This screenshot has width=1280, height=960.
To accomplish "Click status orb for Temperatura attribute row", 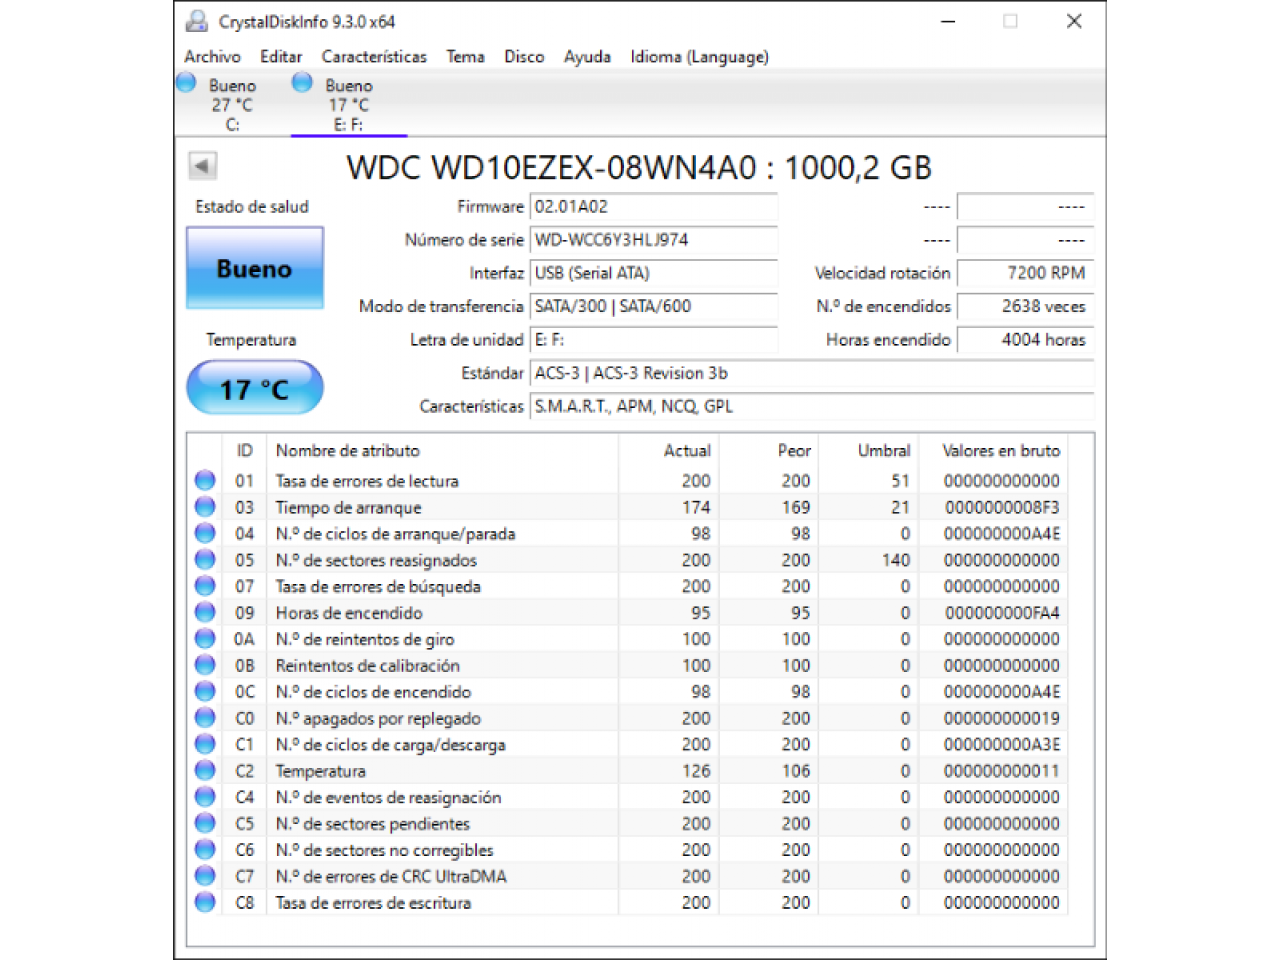I will tap(205, 770).
